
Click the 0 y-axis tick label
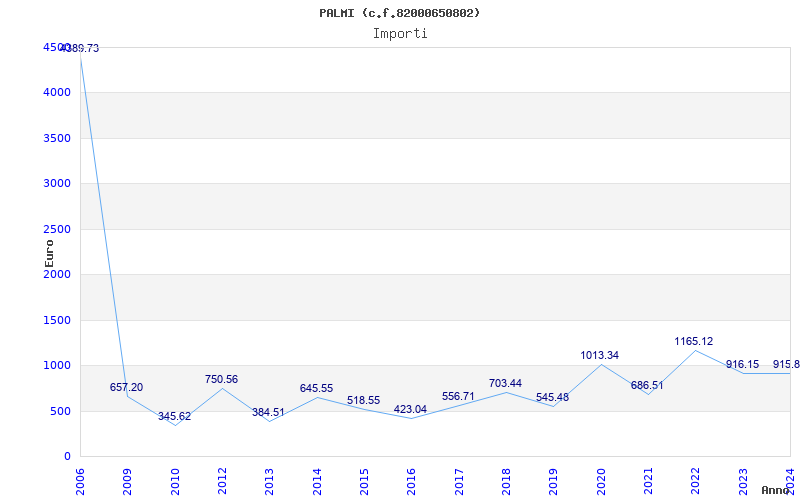[x=67, y=457]
